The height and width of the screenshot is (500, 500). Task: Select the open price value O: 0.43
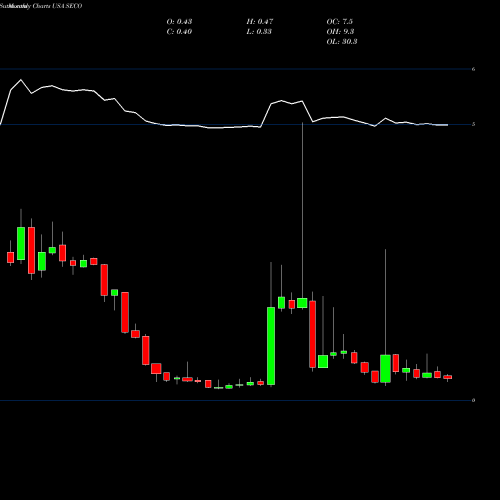pyautogui.click(x=179, y=22)
